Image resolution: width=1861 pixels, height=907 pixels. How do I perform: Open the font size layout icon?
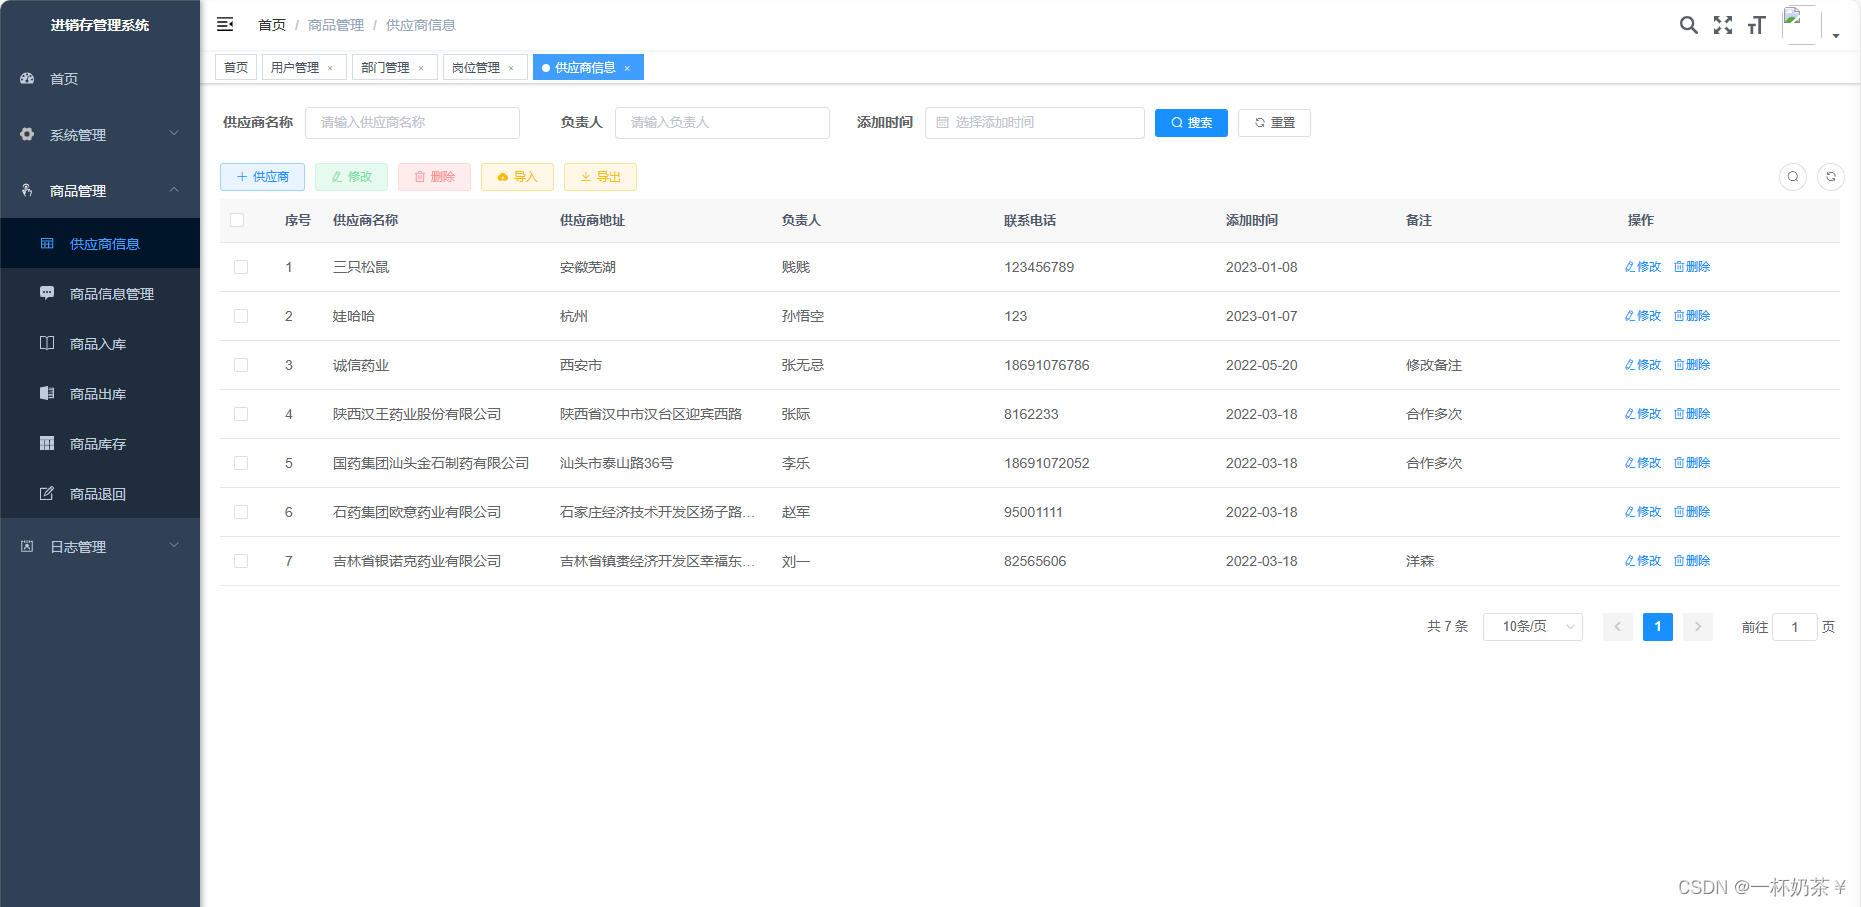1756,25
